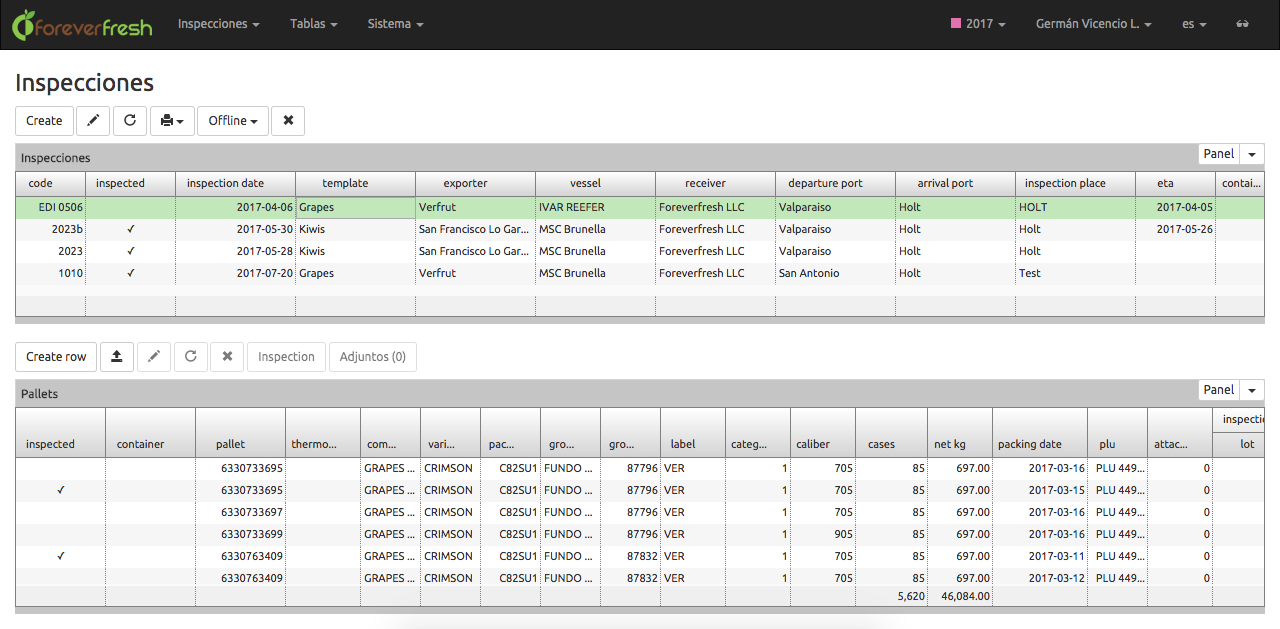Sort pallets by caliber column header
The image size is (1280, 629).
coord(822,433)
